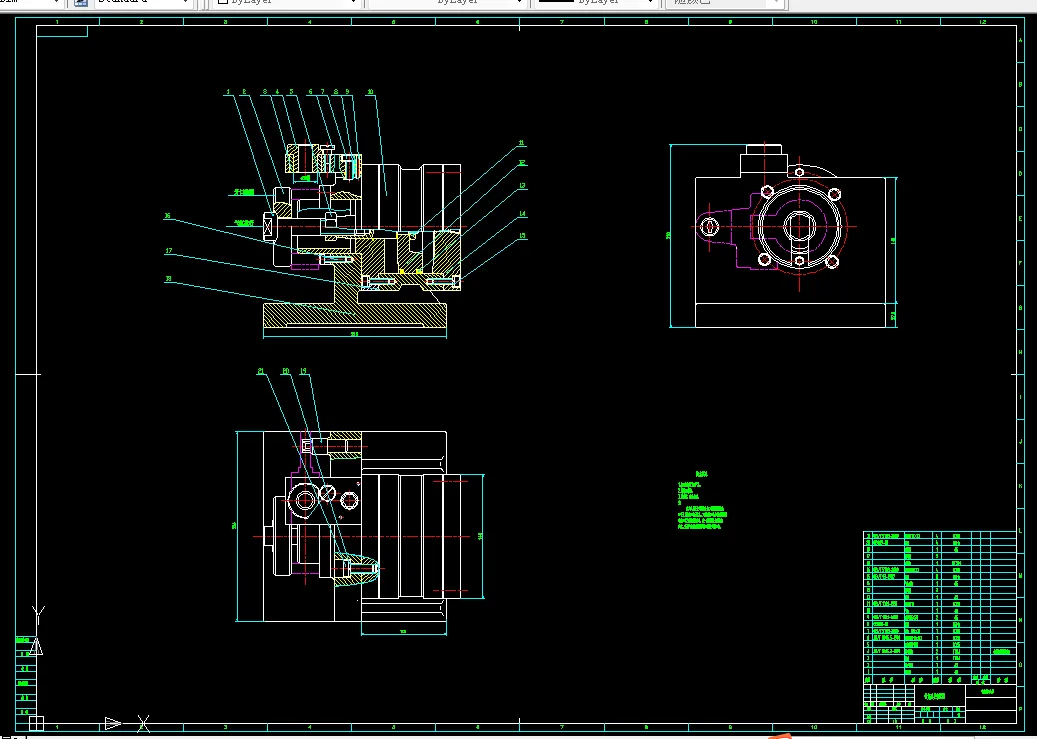Select part balloon number 10
The width and height of the screenshot is (1037, 739).
point(370,92)
